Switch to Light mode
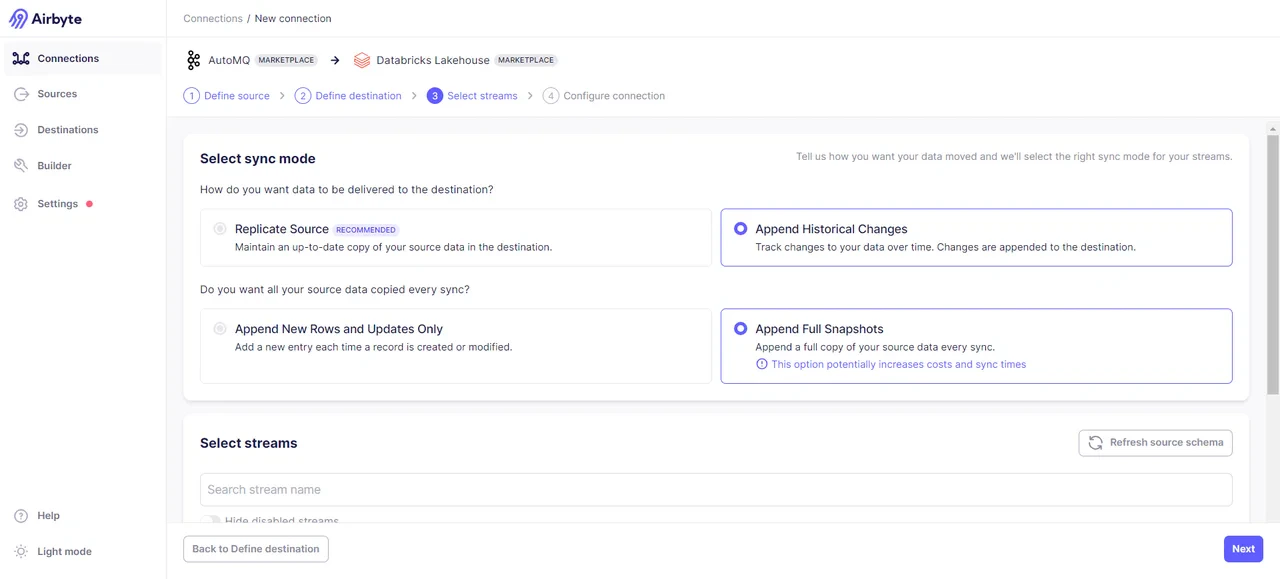The width and height of the screenshot is (1280, 579). [64, 551]
